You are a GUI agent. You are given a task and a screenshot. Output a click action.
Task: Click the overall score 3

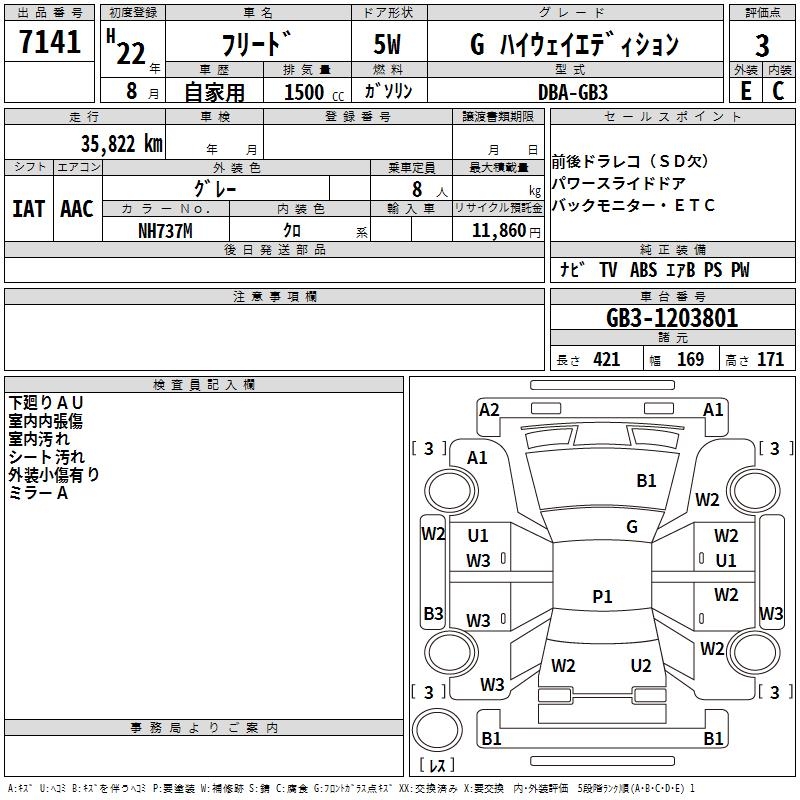(x=762, y=45)
